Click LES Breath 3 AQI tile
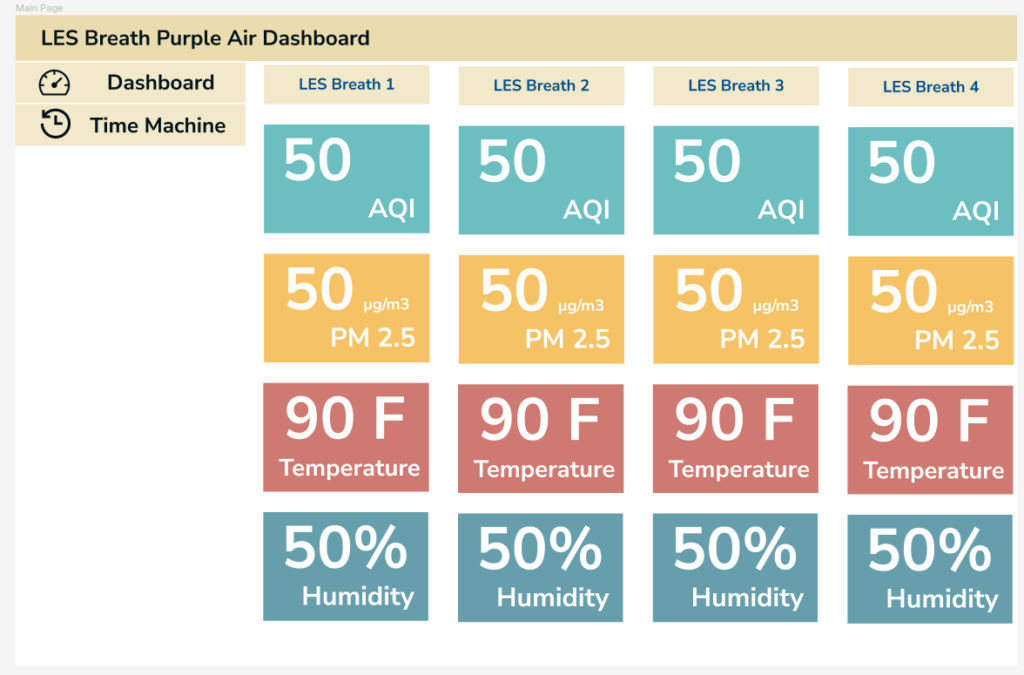Image resolution: width=1024 pixels, height=675 pixels. (735, 180)
